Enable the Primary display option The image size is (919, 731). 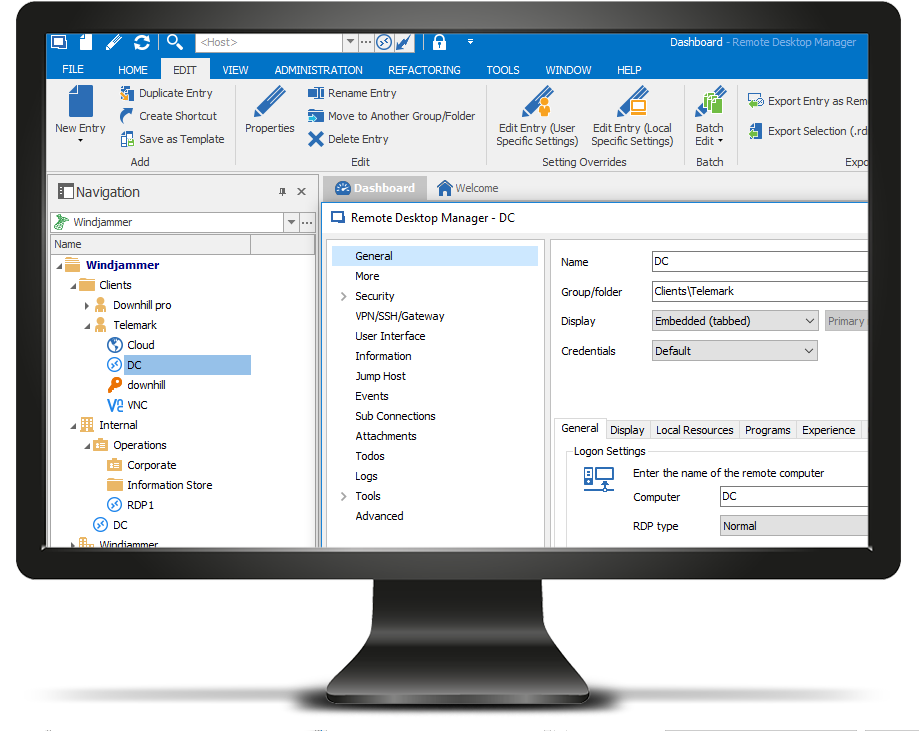846,321
